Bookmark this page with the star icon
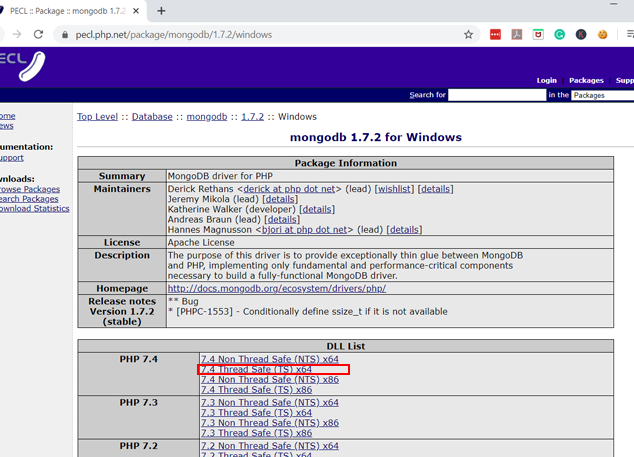Viewport: 634px width, 457px height. (468, 35)
